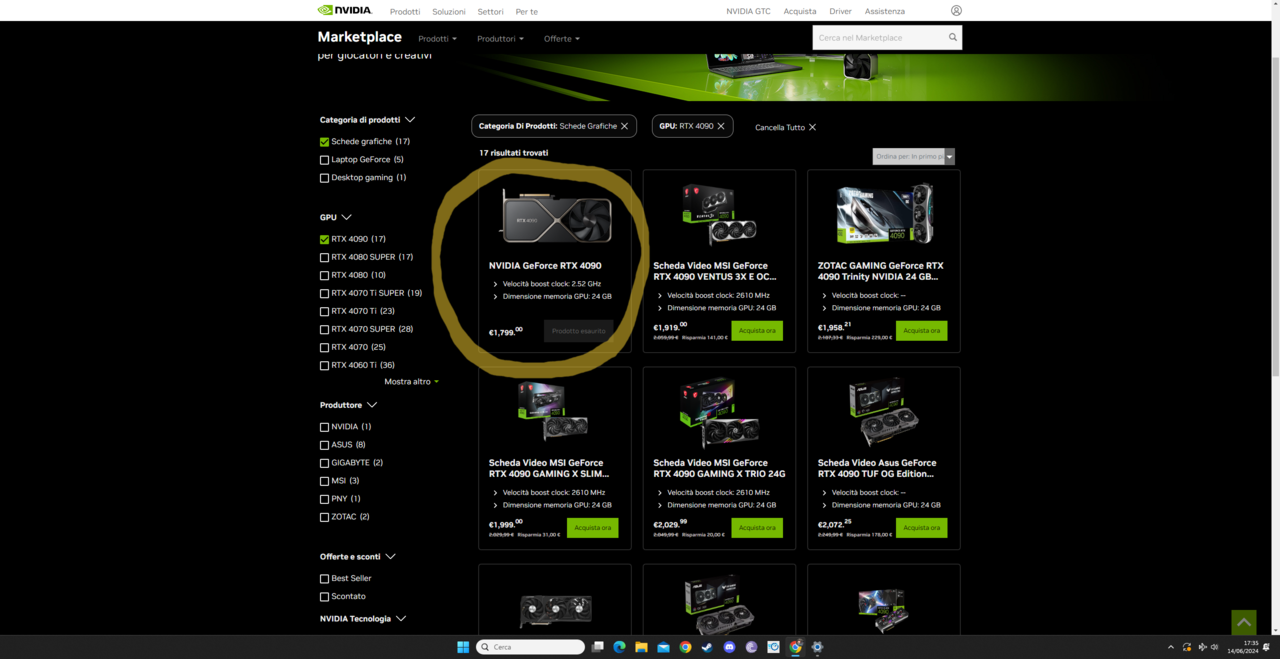Go to NVIDIA GTC link
Image resolution: width=1280 pixels, height=659 pixels.
click(748, 12)
